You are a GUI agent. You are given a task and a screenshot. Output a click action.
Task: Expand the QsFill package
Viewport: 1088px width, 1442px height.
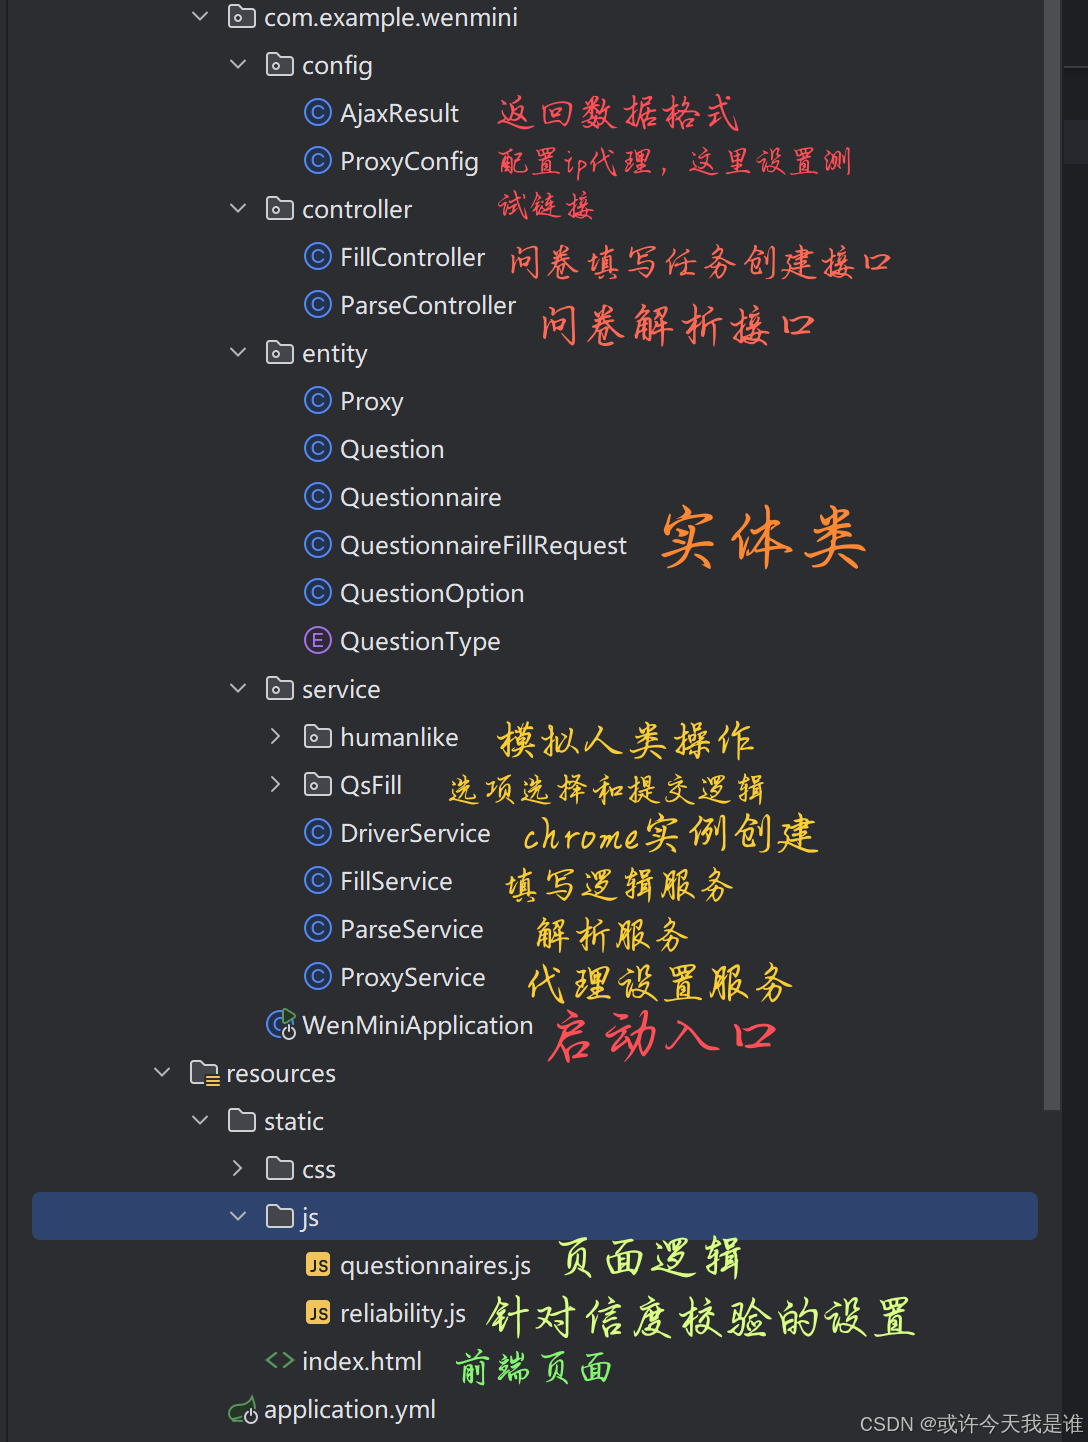tap(275, 785)
